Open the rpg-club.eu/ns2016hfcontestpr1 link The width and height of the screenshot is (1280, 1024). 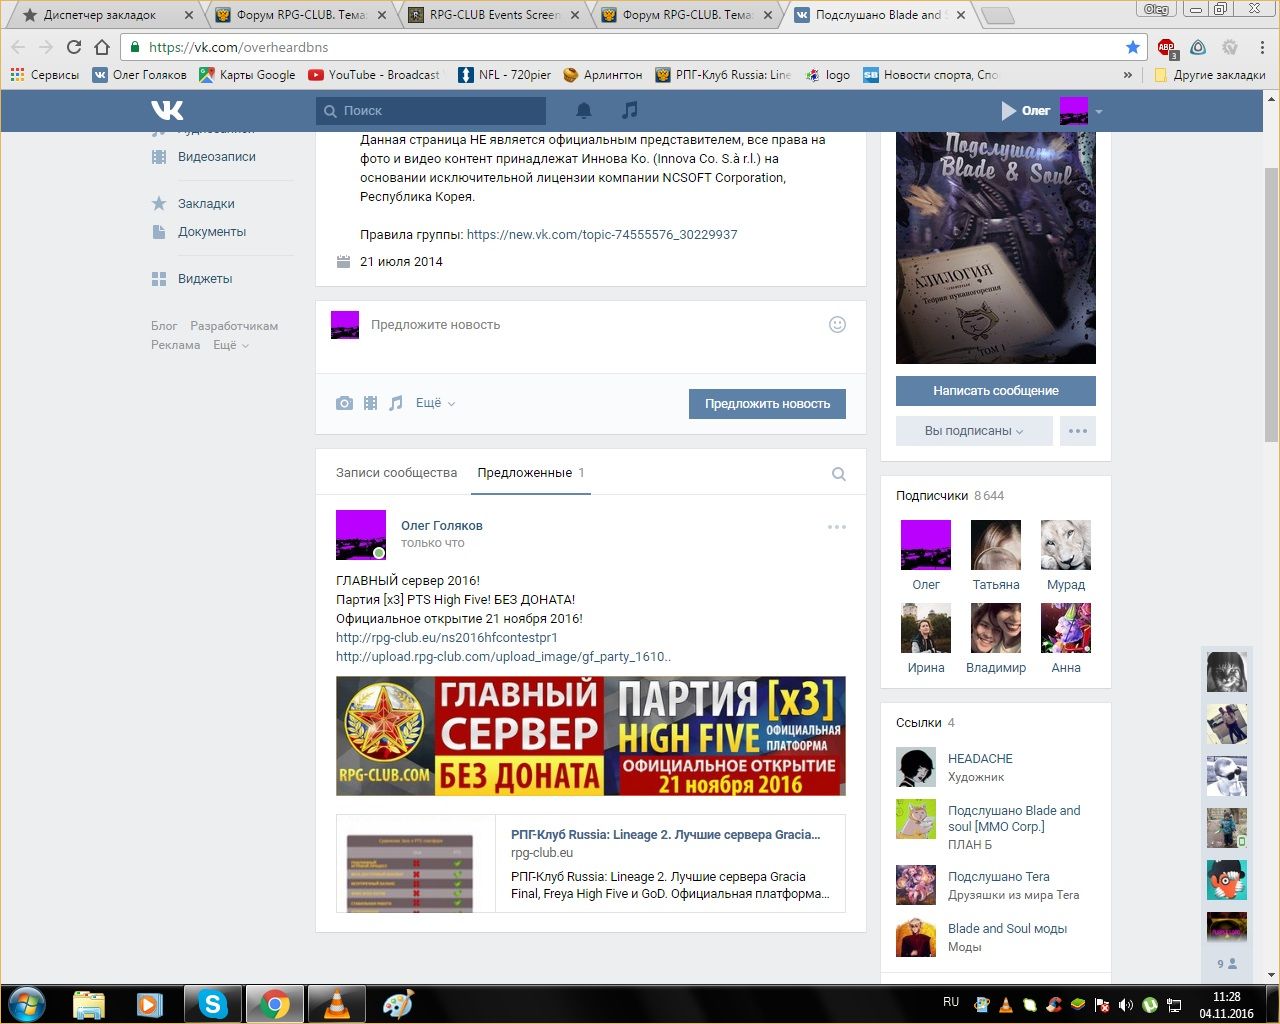pos(447,638)
